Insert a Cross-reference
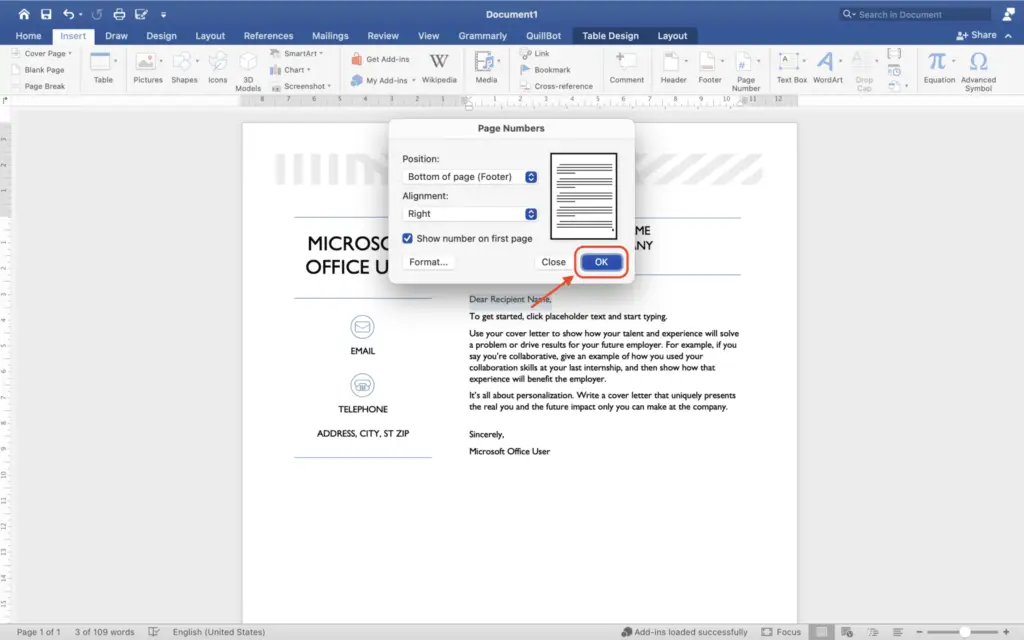Viewport: 1024px width, 640px height. pyautogui.click(x=556, y=86)
